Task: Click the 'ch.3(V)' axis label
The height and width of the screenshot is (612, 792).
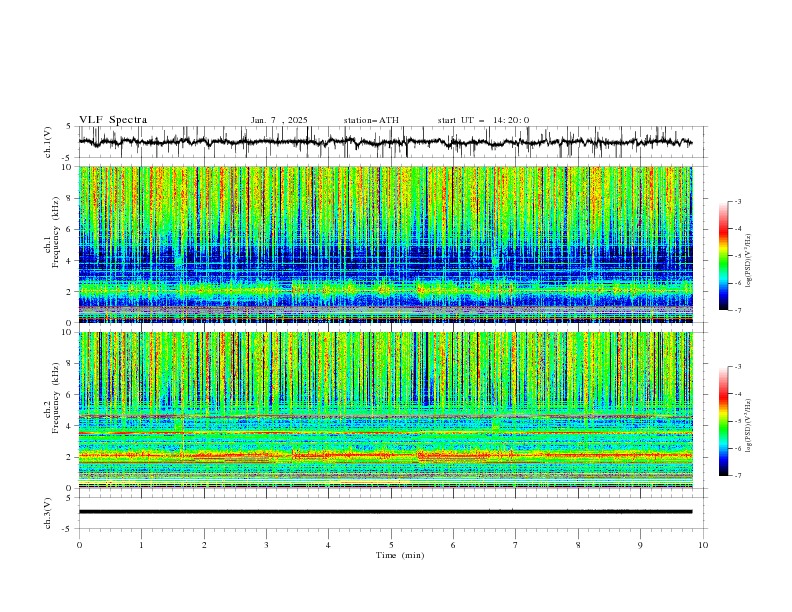Action: (48, 513)
